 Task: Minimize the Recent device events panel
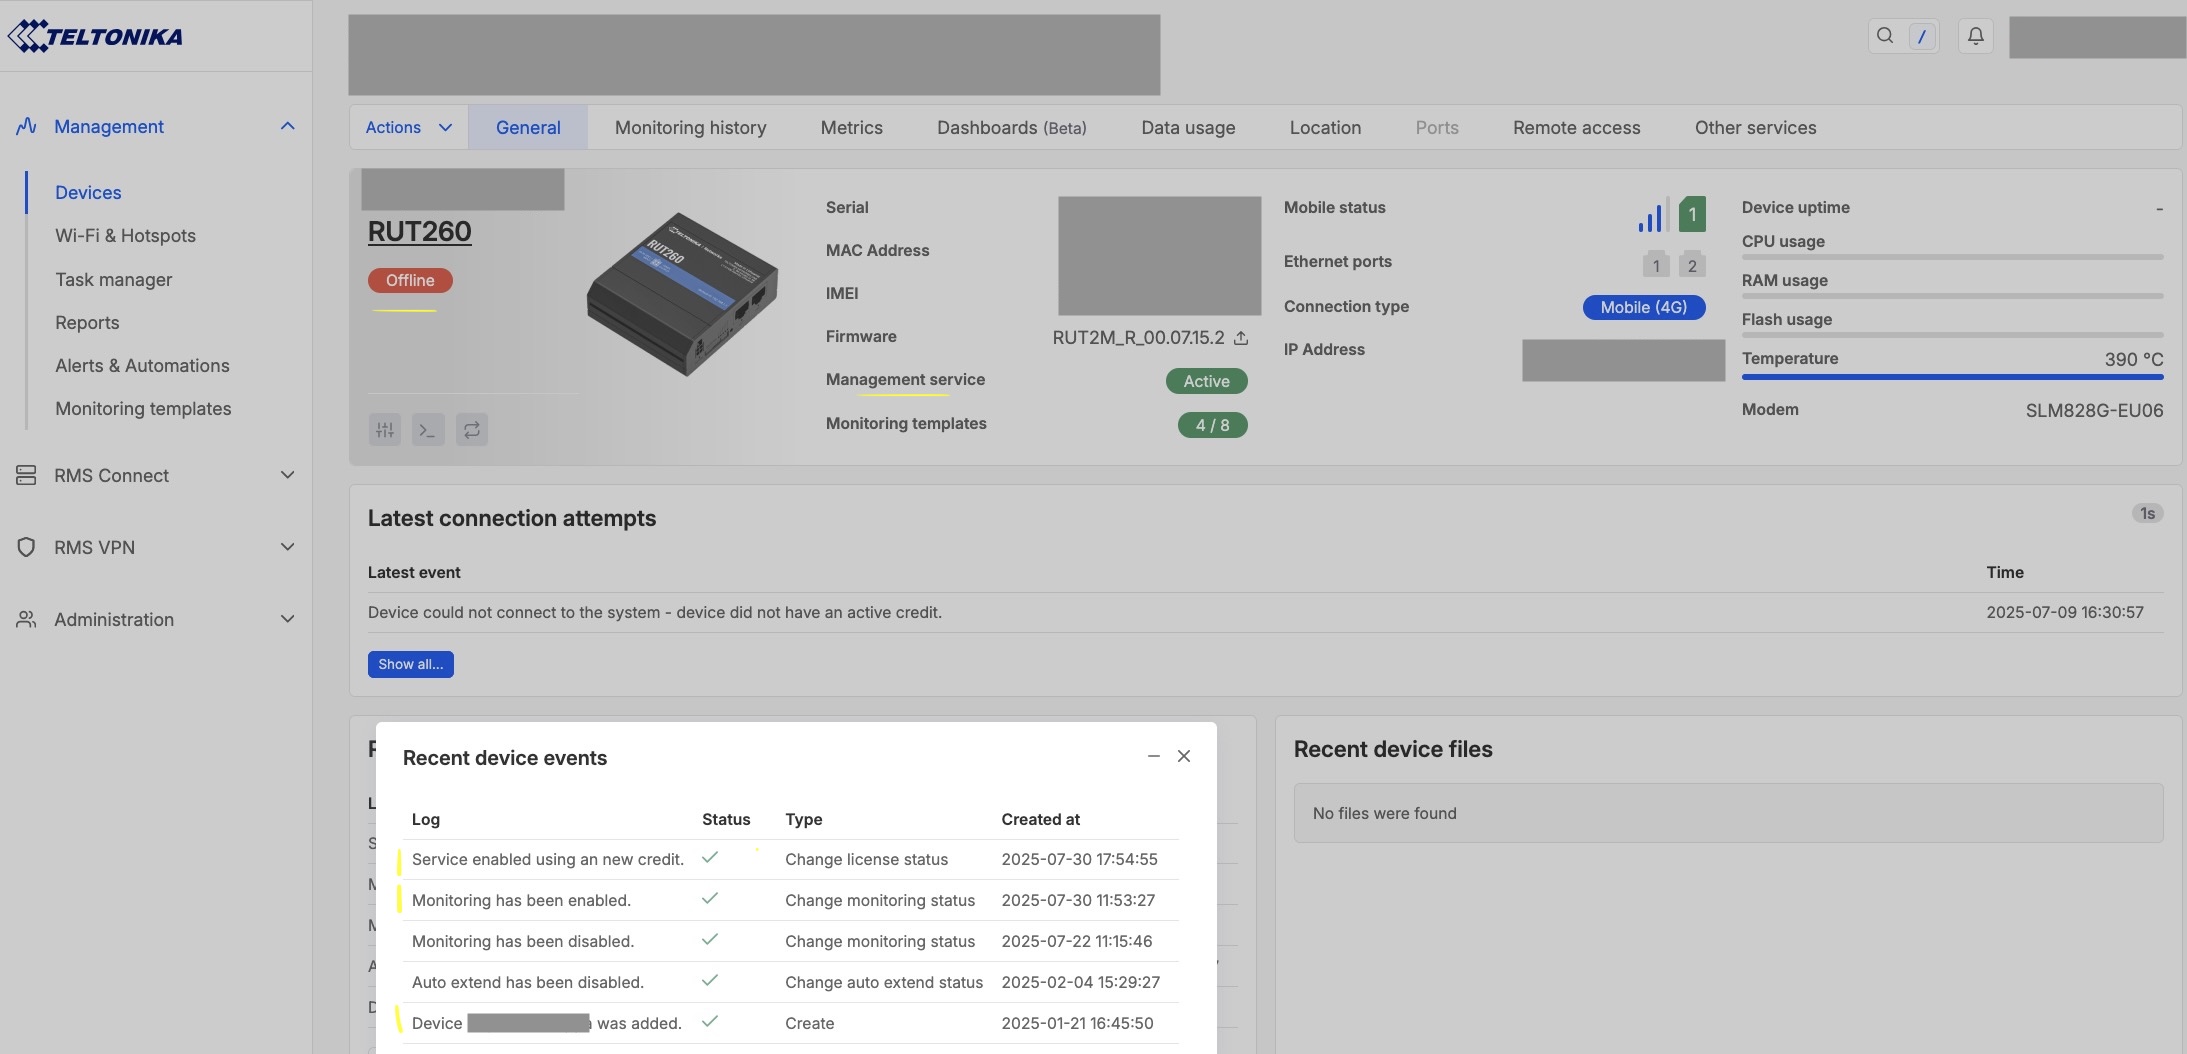[x=1153, y=756]
